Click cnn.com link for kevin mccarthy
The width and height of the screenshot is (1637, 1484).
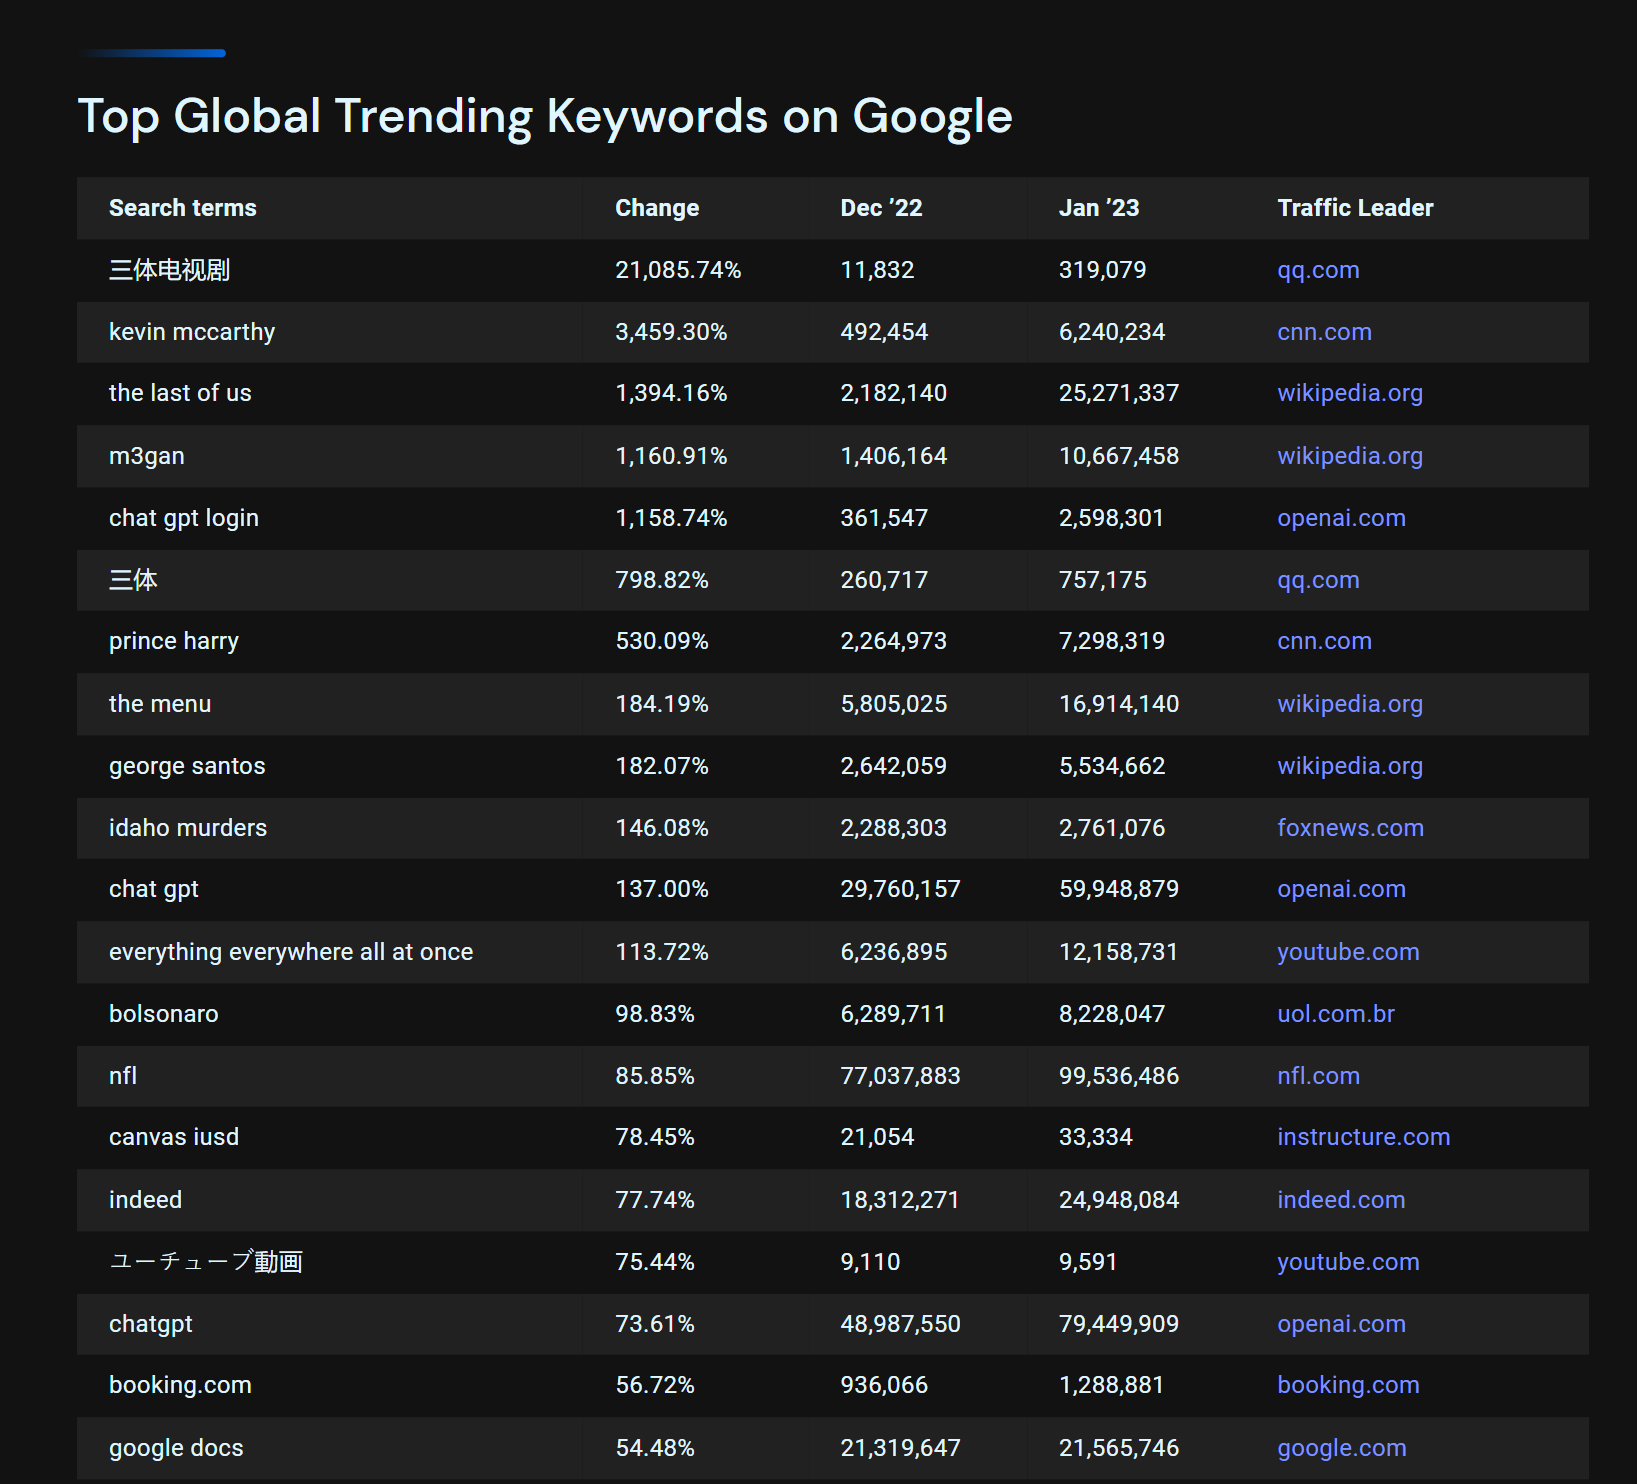point(1324,332)
